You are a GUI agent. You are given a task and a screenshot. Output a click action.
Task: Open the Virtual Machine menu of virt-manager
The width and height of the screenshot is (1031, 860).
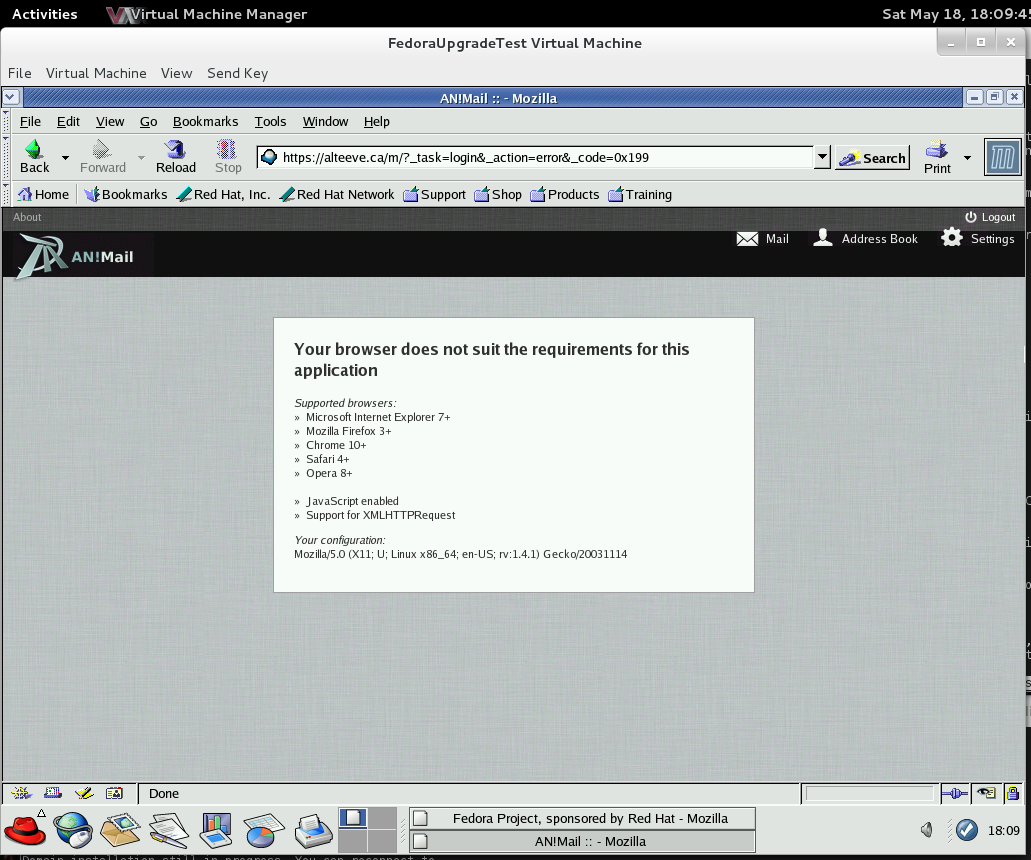pyautogui.click(x=96, y=73)
